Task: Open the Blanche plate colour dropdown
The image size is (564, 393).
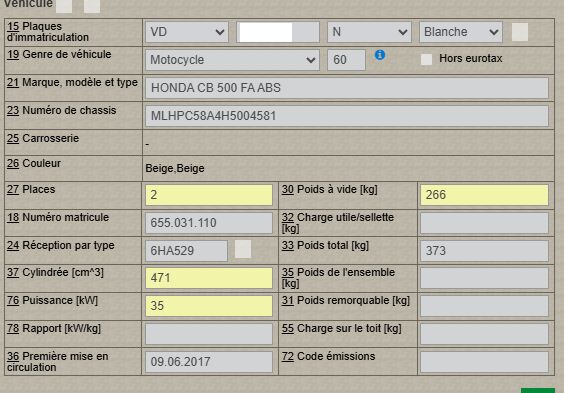Action: click(461, 32)
